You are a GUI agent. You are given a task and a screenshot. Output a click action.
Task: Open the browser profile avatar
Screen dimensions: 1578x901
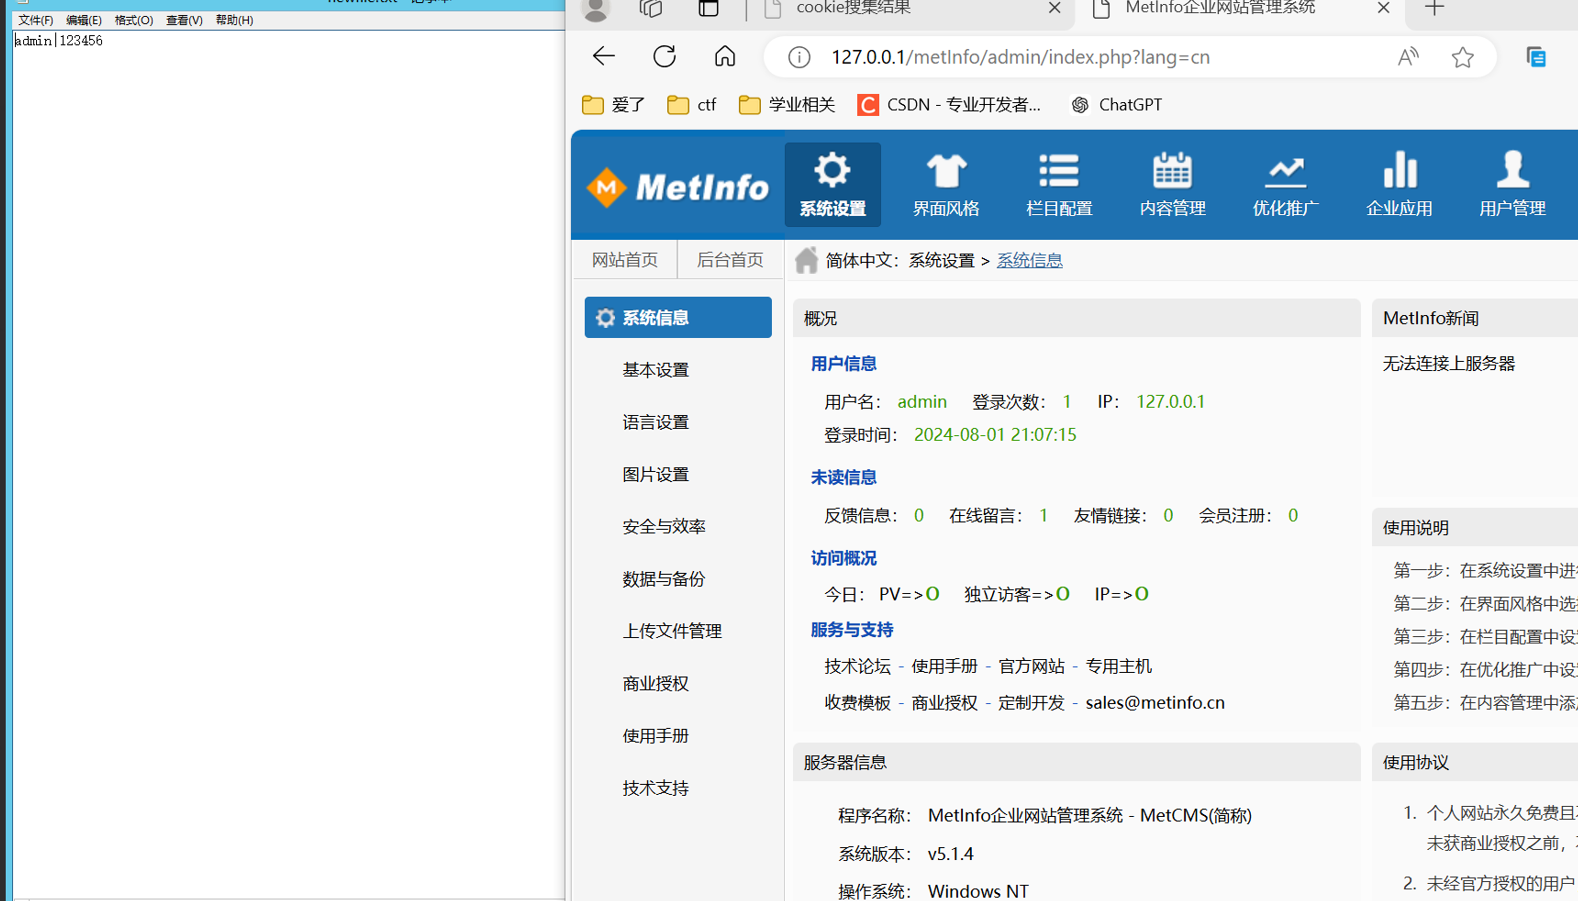point(596,9)
